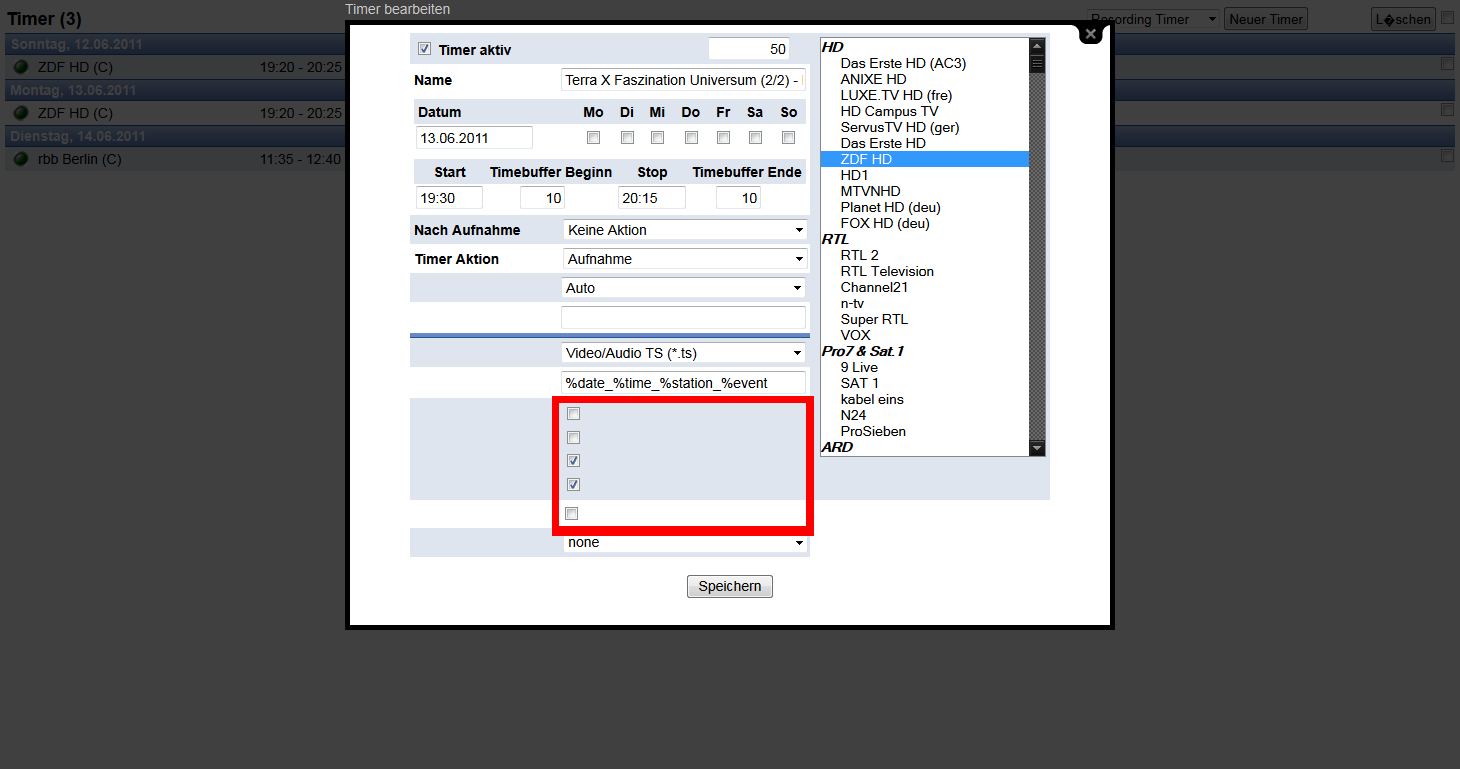
Task: Click green status icon of rbb Berlin timer
Action: click(x=21, y=159)
